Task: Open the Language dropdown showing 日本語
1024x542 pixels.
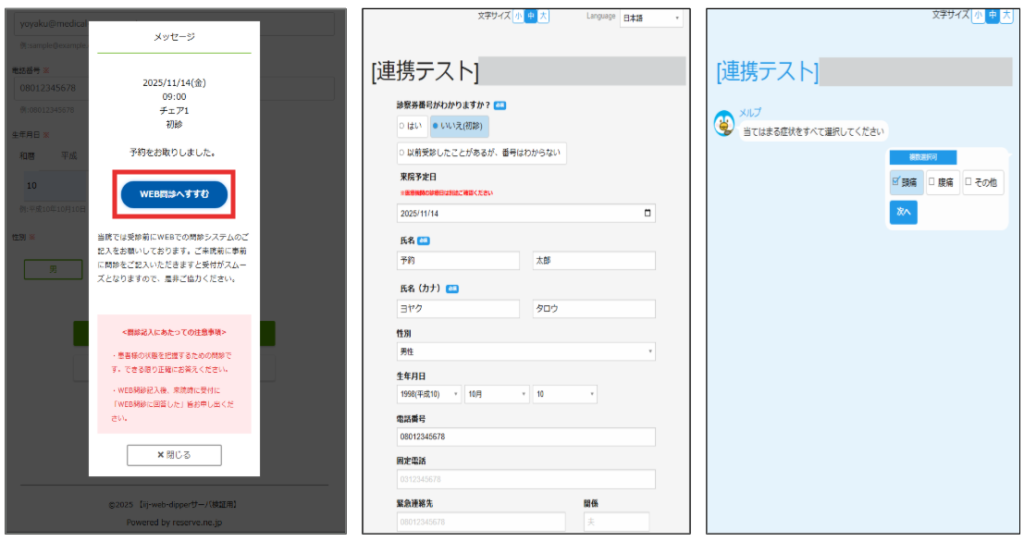Action: 650,18
